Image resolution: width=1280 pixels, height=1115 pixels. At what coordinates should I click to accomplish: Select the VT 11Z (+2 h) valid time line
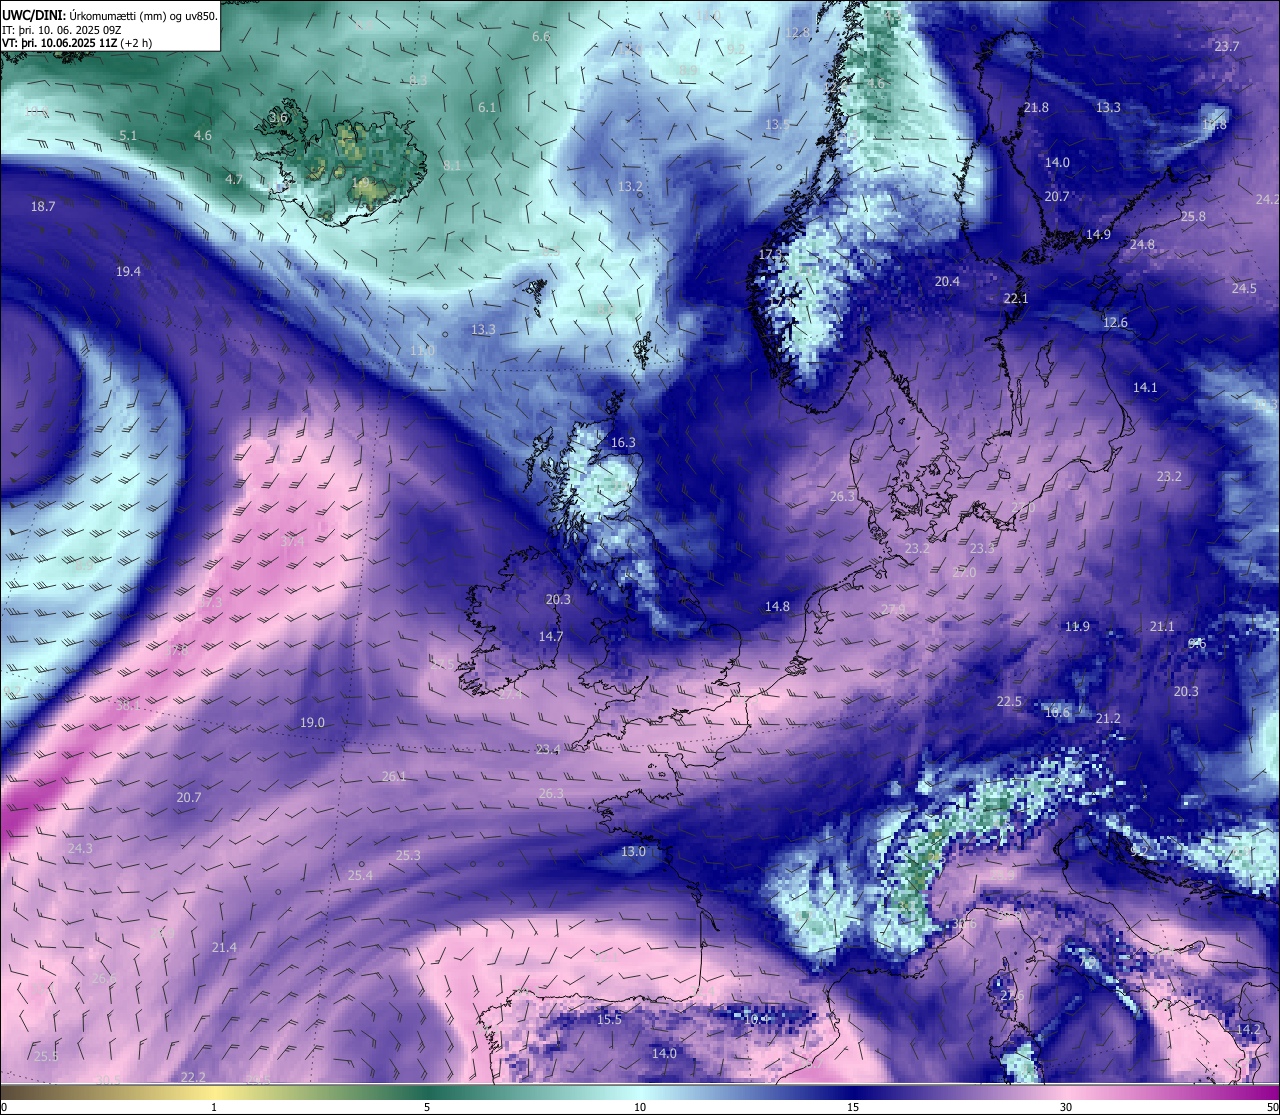77,43
